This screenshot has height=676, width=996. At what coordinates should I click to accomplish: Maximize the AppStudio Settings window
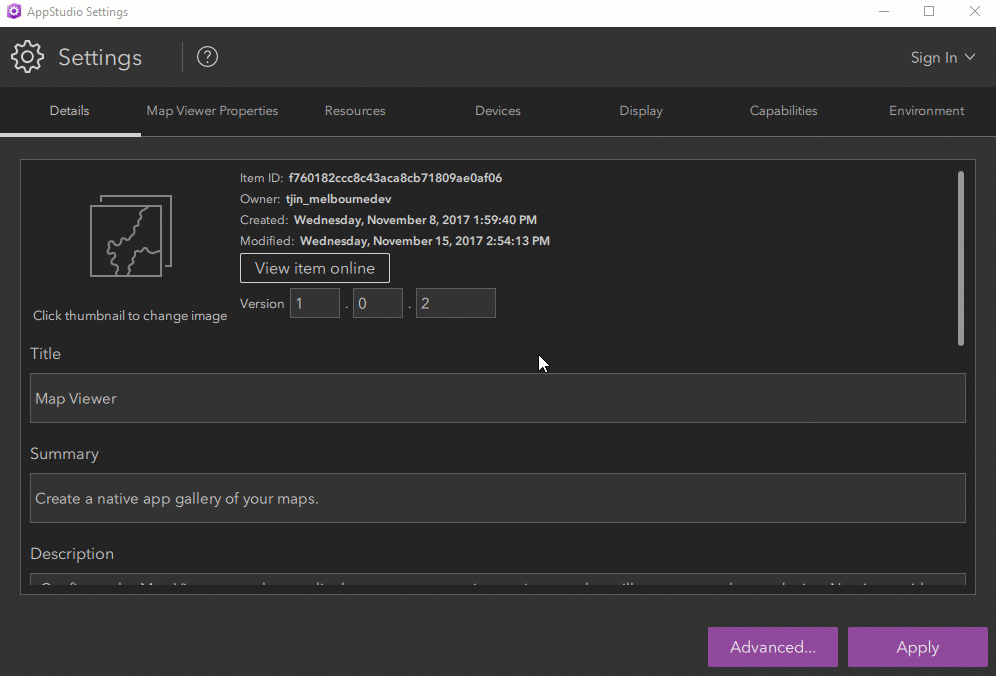tap(929, 11)
